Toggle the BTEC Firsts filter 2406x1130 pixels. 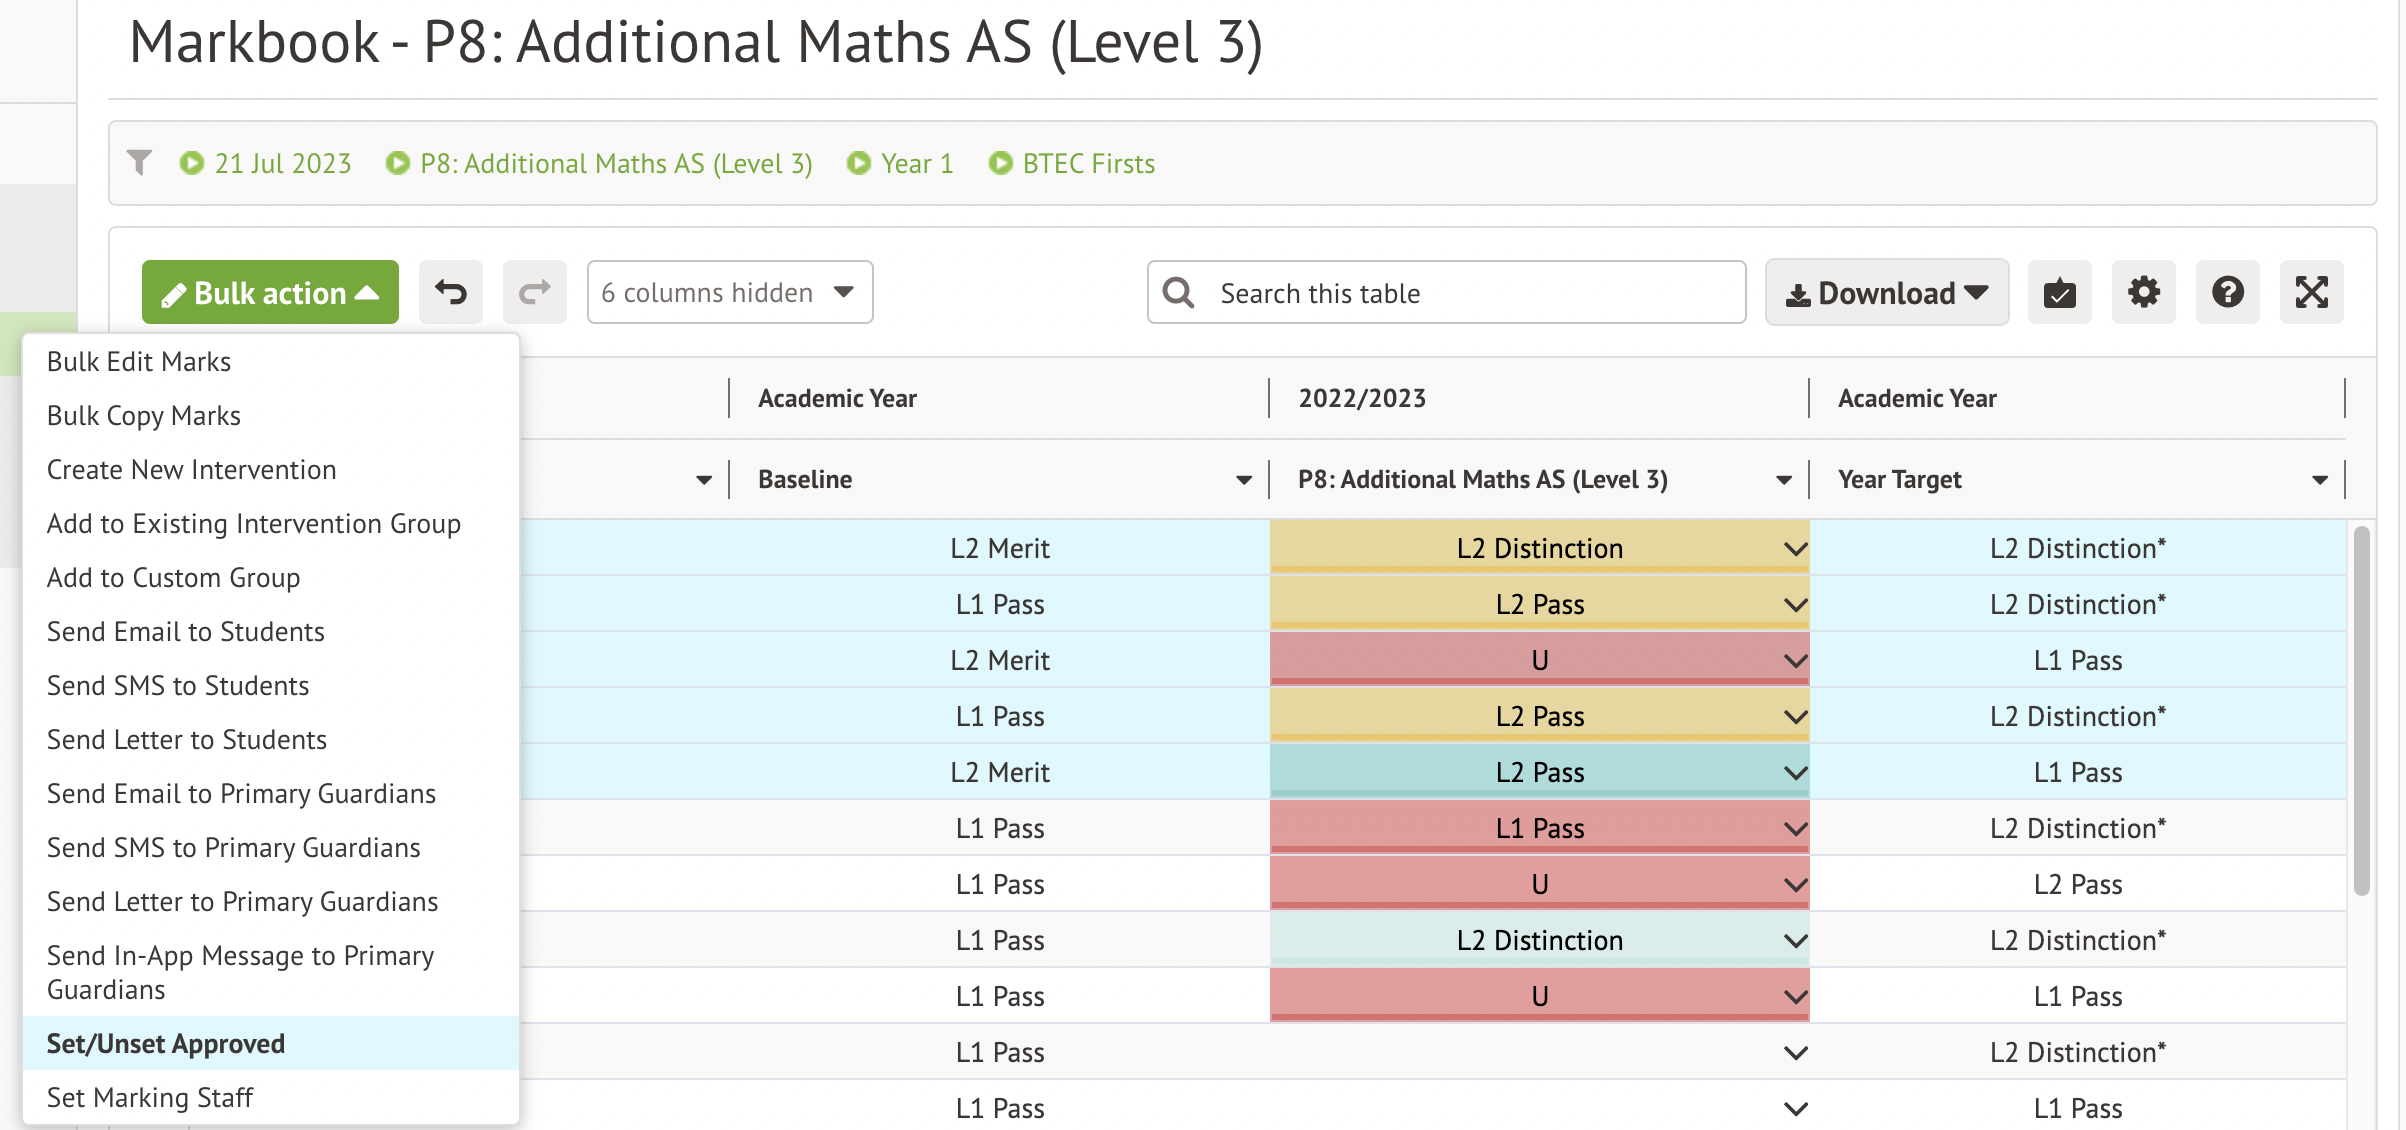click(x=1088, y=163)
